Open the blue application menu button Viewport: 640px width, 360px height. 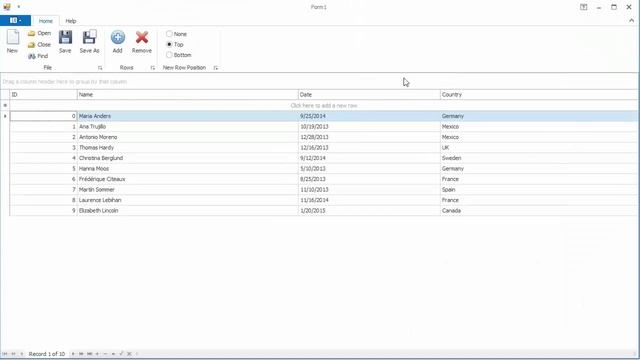tap(15, 20)
